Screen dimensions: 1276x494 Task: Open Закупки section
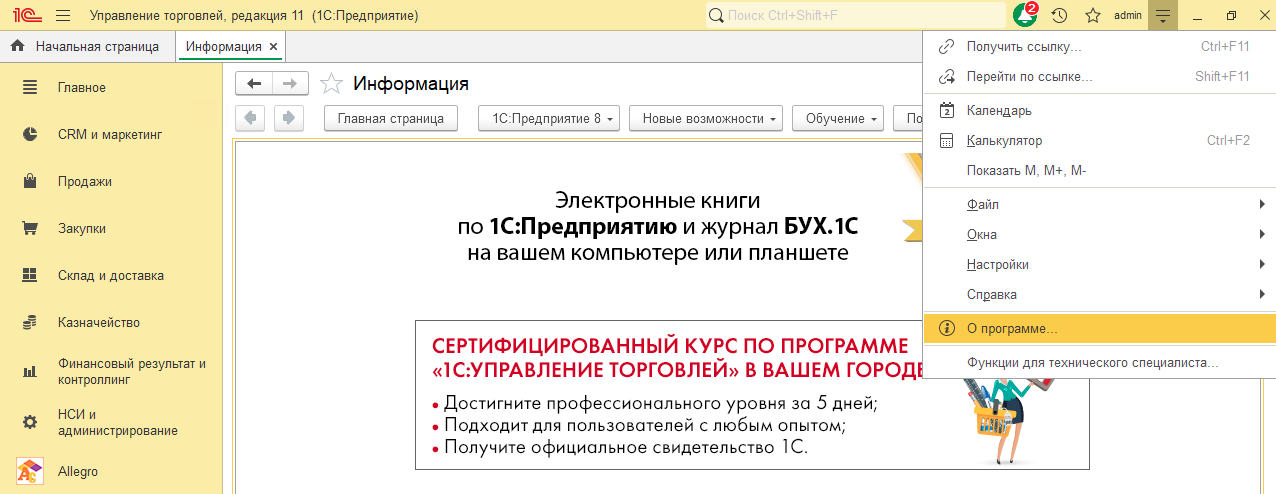pyautogui.click(x=111, y=228)
